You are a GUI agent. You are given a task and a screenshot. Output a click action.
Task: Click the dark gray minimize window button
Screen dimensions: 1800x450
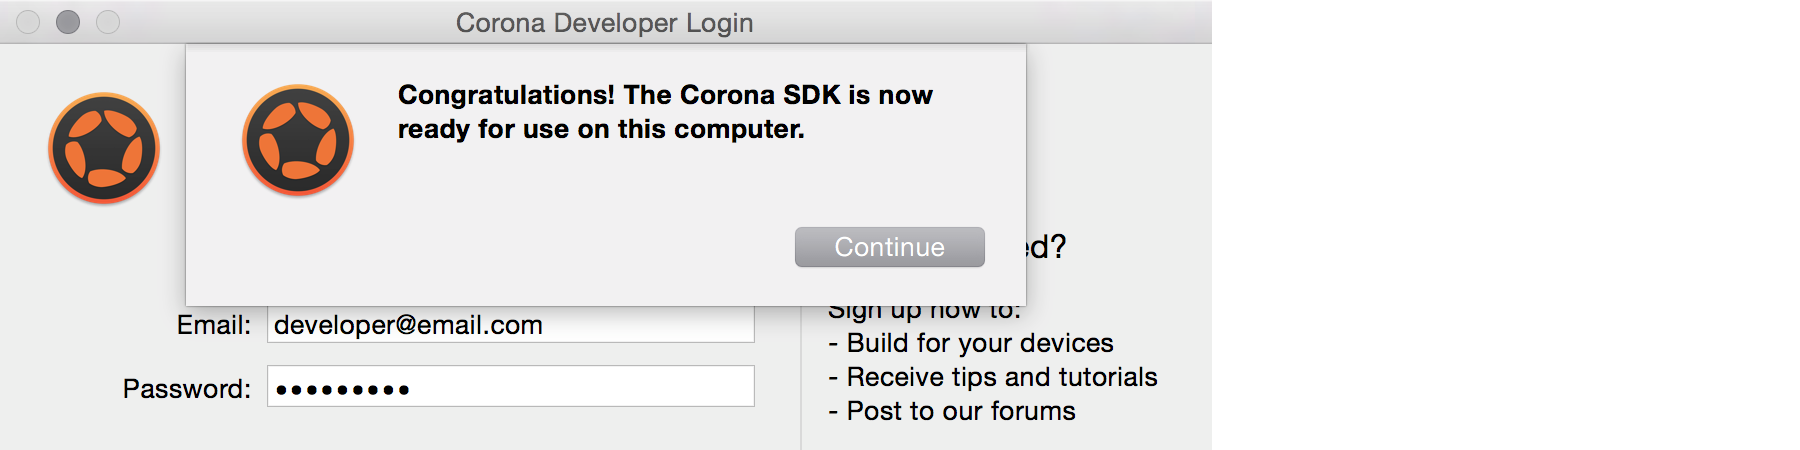[x=68, y=22]
